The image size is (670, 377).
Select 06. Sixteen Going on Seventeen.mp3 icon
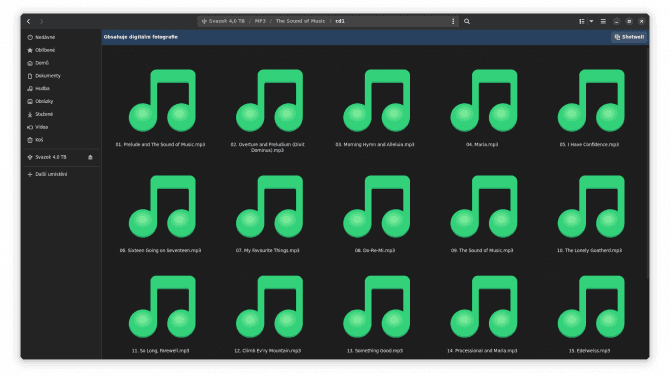coord(162,207)
